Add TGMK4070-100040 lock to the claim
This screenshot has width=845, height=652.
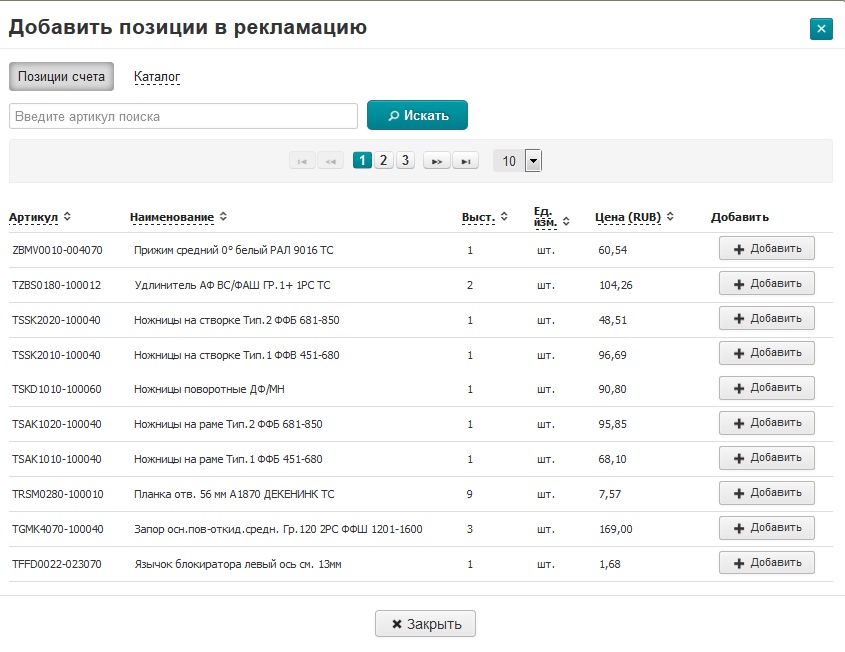(x=766, y=528)
